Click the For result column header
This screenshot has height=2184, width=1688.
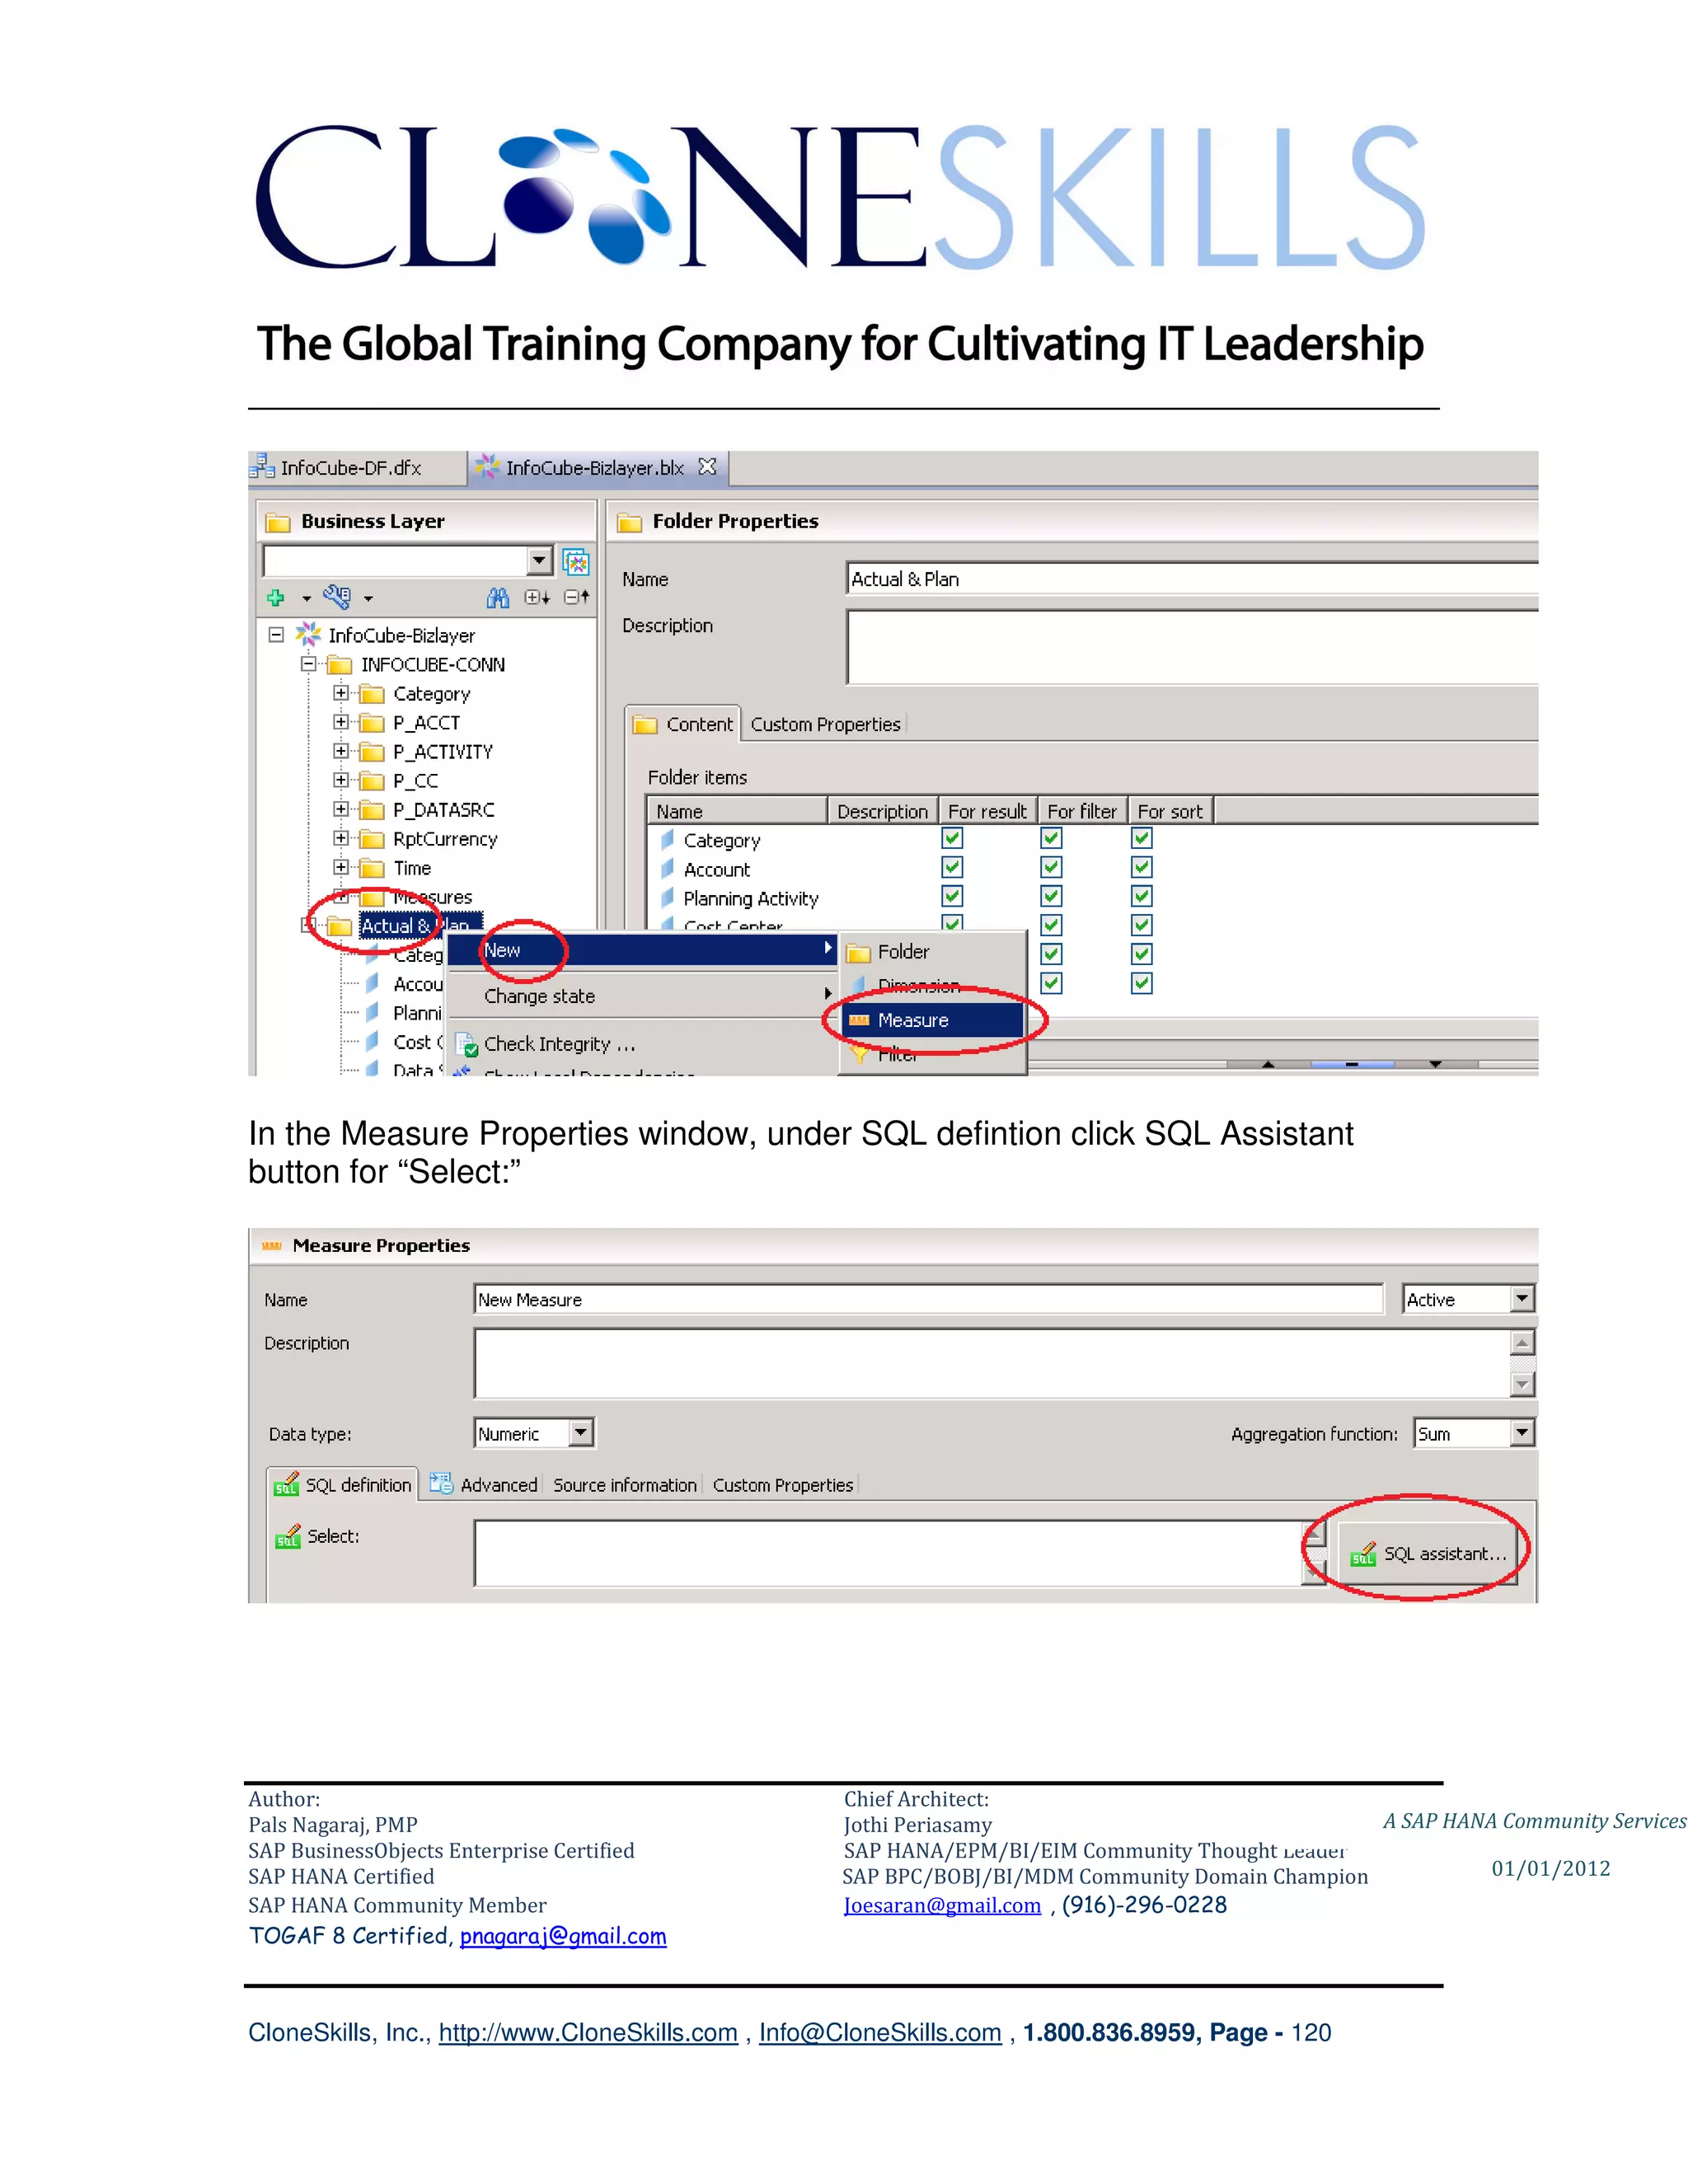(987, 811)
